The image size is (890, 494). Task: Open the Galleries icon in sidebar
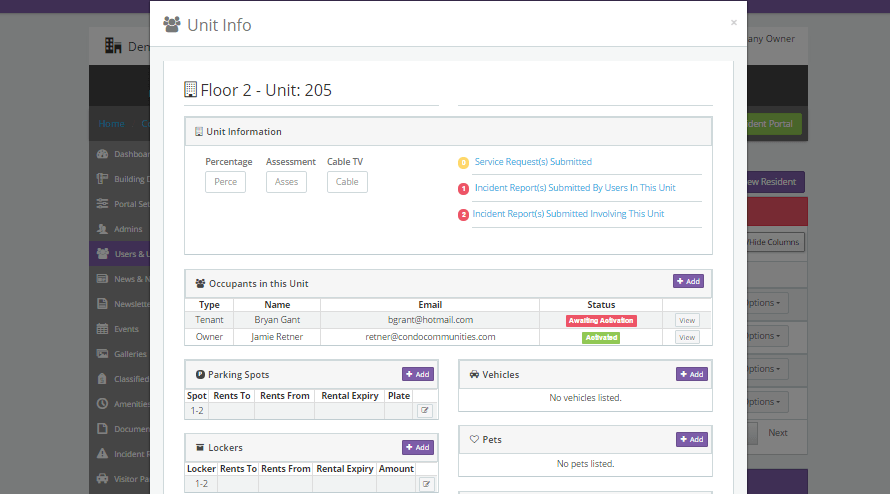pyautogui.click(x=102, y=354)
